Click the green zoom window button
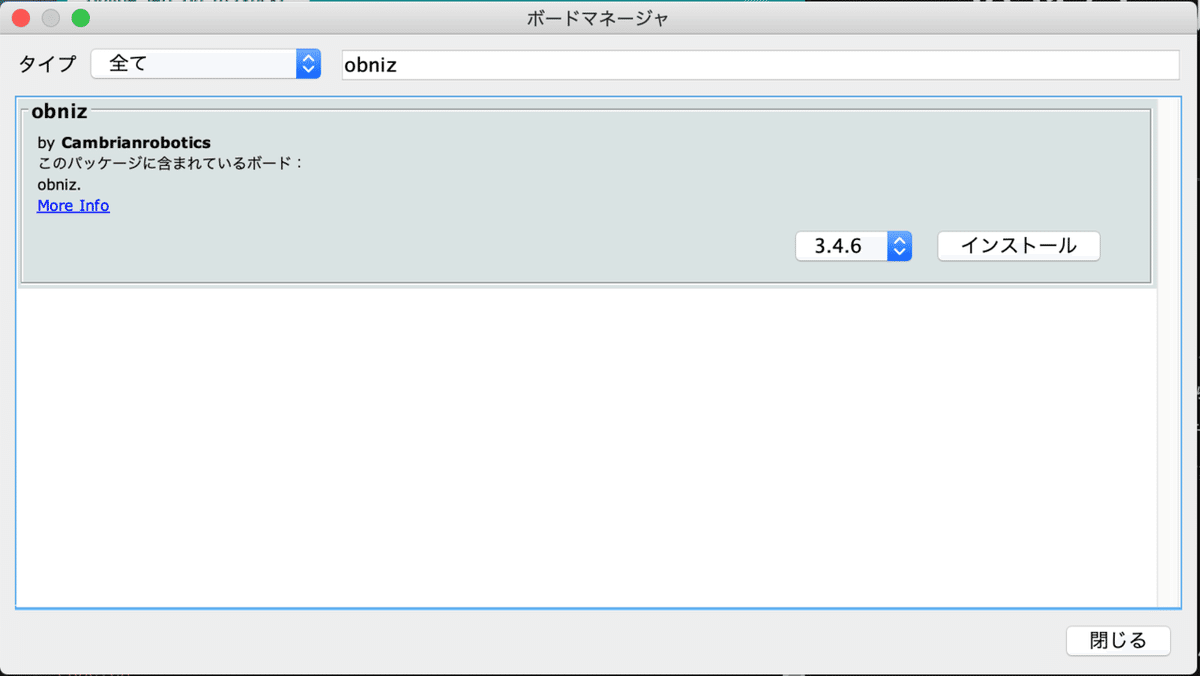This screenshot has width=1200, height=676. [80, 18]
